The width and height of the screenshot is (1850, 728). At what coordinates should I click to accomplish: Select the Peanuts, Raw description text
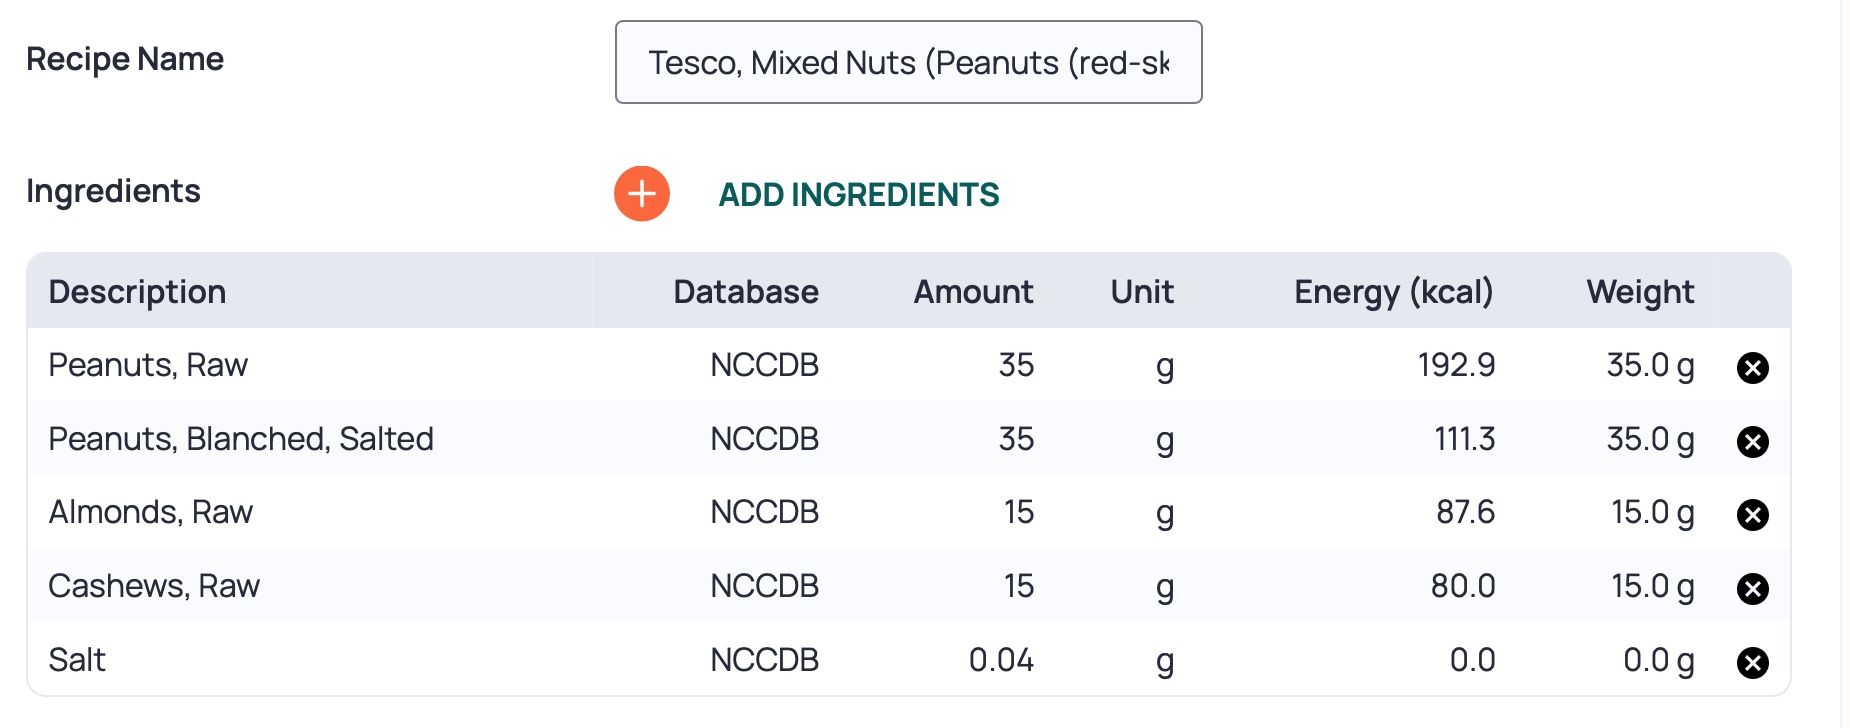coord(148,365)
